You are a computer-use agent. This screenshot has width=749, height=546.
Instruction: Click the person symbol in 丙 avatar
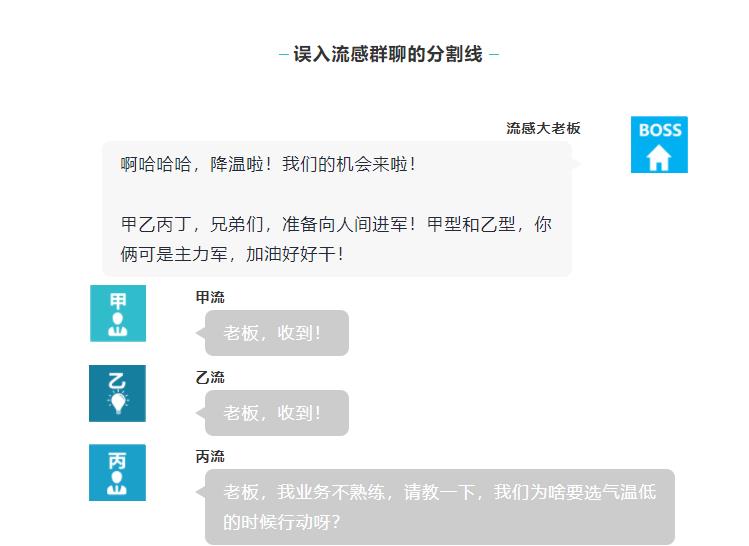click(x=117, y=483)
